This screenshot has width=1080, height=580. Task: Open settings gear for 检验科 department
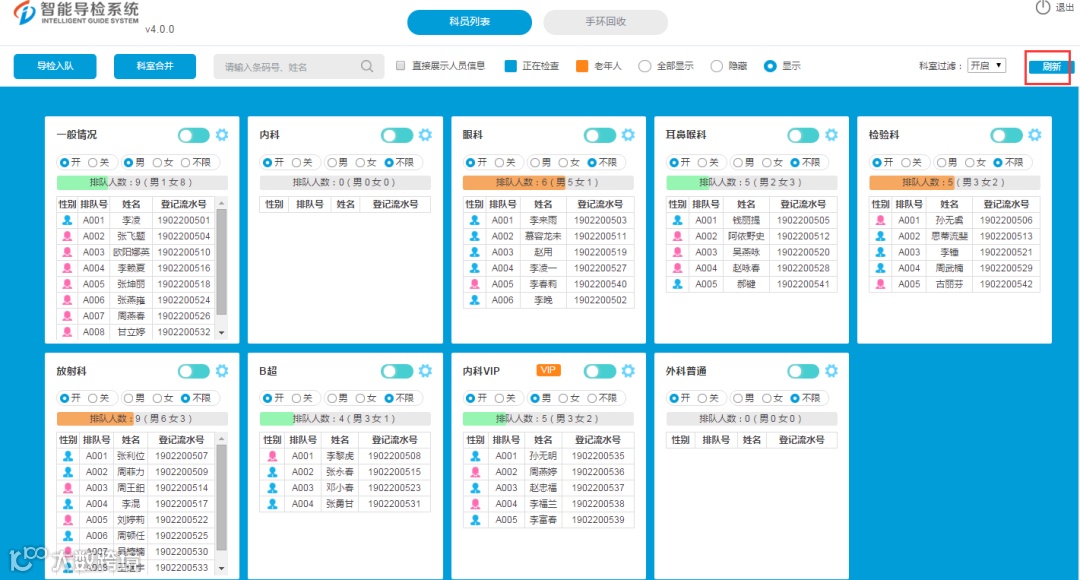[x=1035, y=135]
